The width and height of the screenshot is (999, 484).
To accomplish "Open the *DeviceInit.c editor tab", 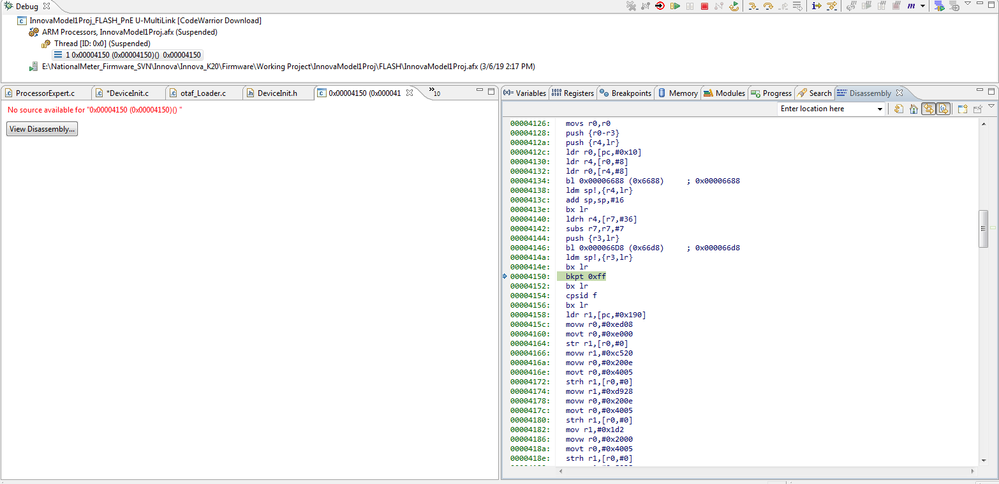I will [x=126, y=93].
